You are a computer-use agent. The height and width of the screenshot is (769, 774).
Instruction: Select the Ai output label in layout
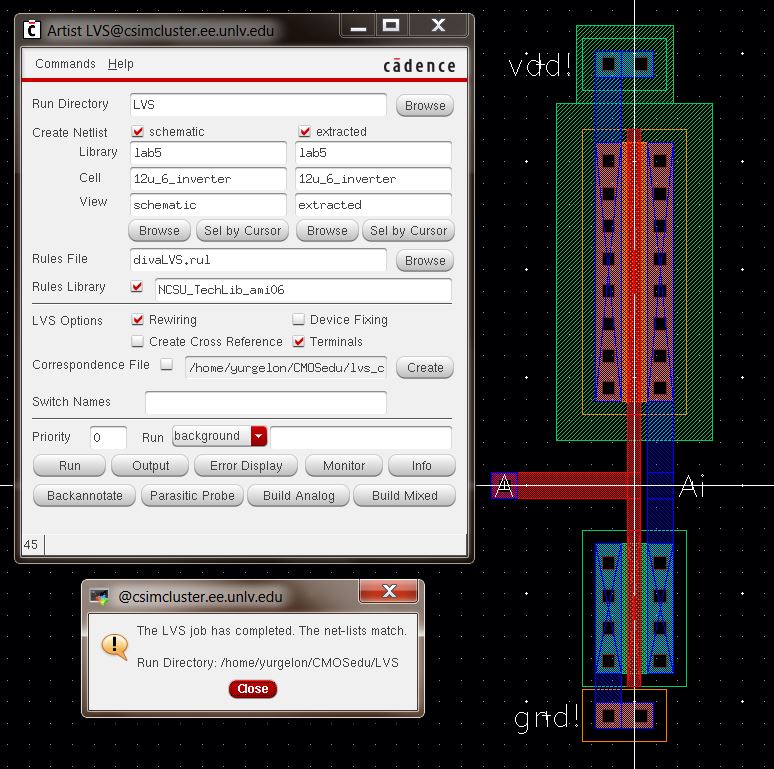[x=692, y=486]
